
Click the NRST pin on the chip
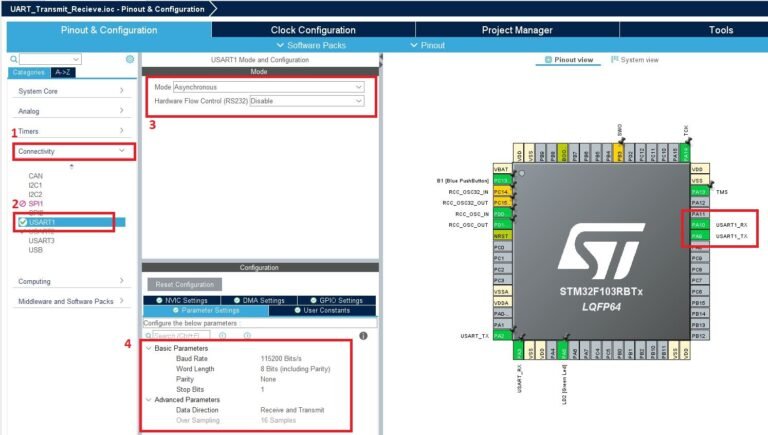pos(501,235)
